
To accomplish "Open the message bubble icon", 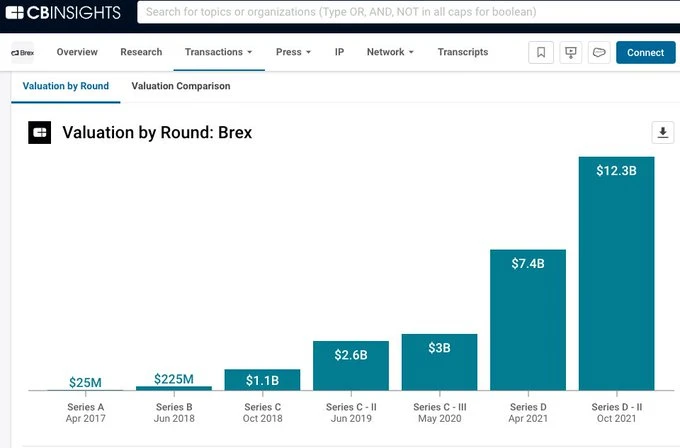I will [x=599, y=52].
